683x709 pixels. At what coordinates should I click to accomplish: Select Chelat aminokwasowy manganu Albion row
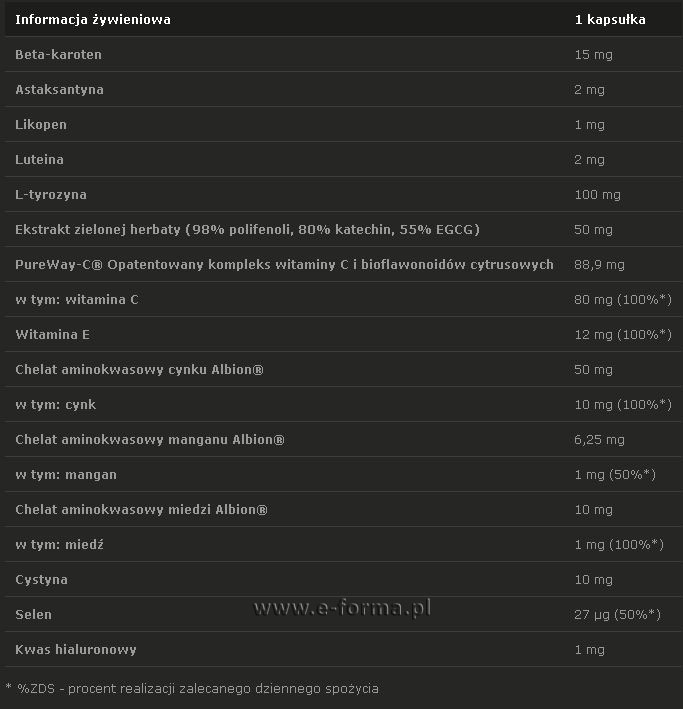click(x=343, y=440)
